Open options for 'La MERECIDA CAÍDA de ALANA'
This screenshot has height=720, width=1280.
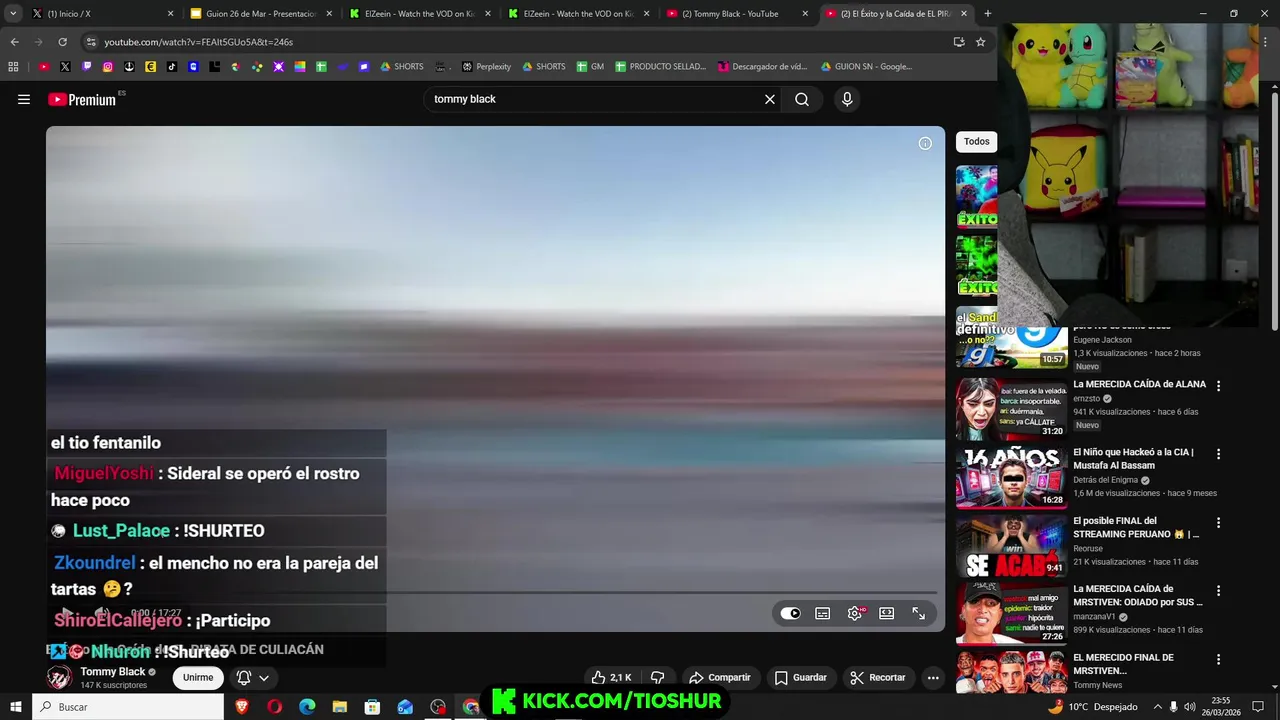[x=1218, y=385]
